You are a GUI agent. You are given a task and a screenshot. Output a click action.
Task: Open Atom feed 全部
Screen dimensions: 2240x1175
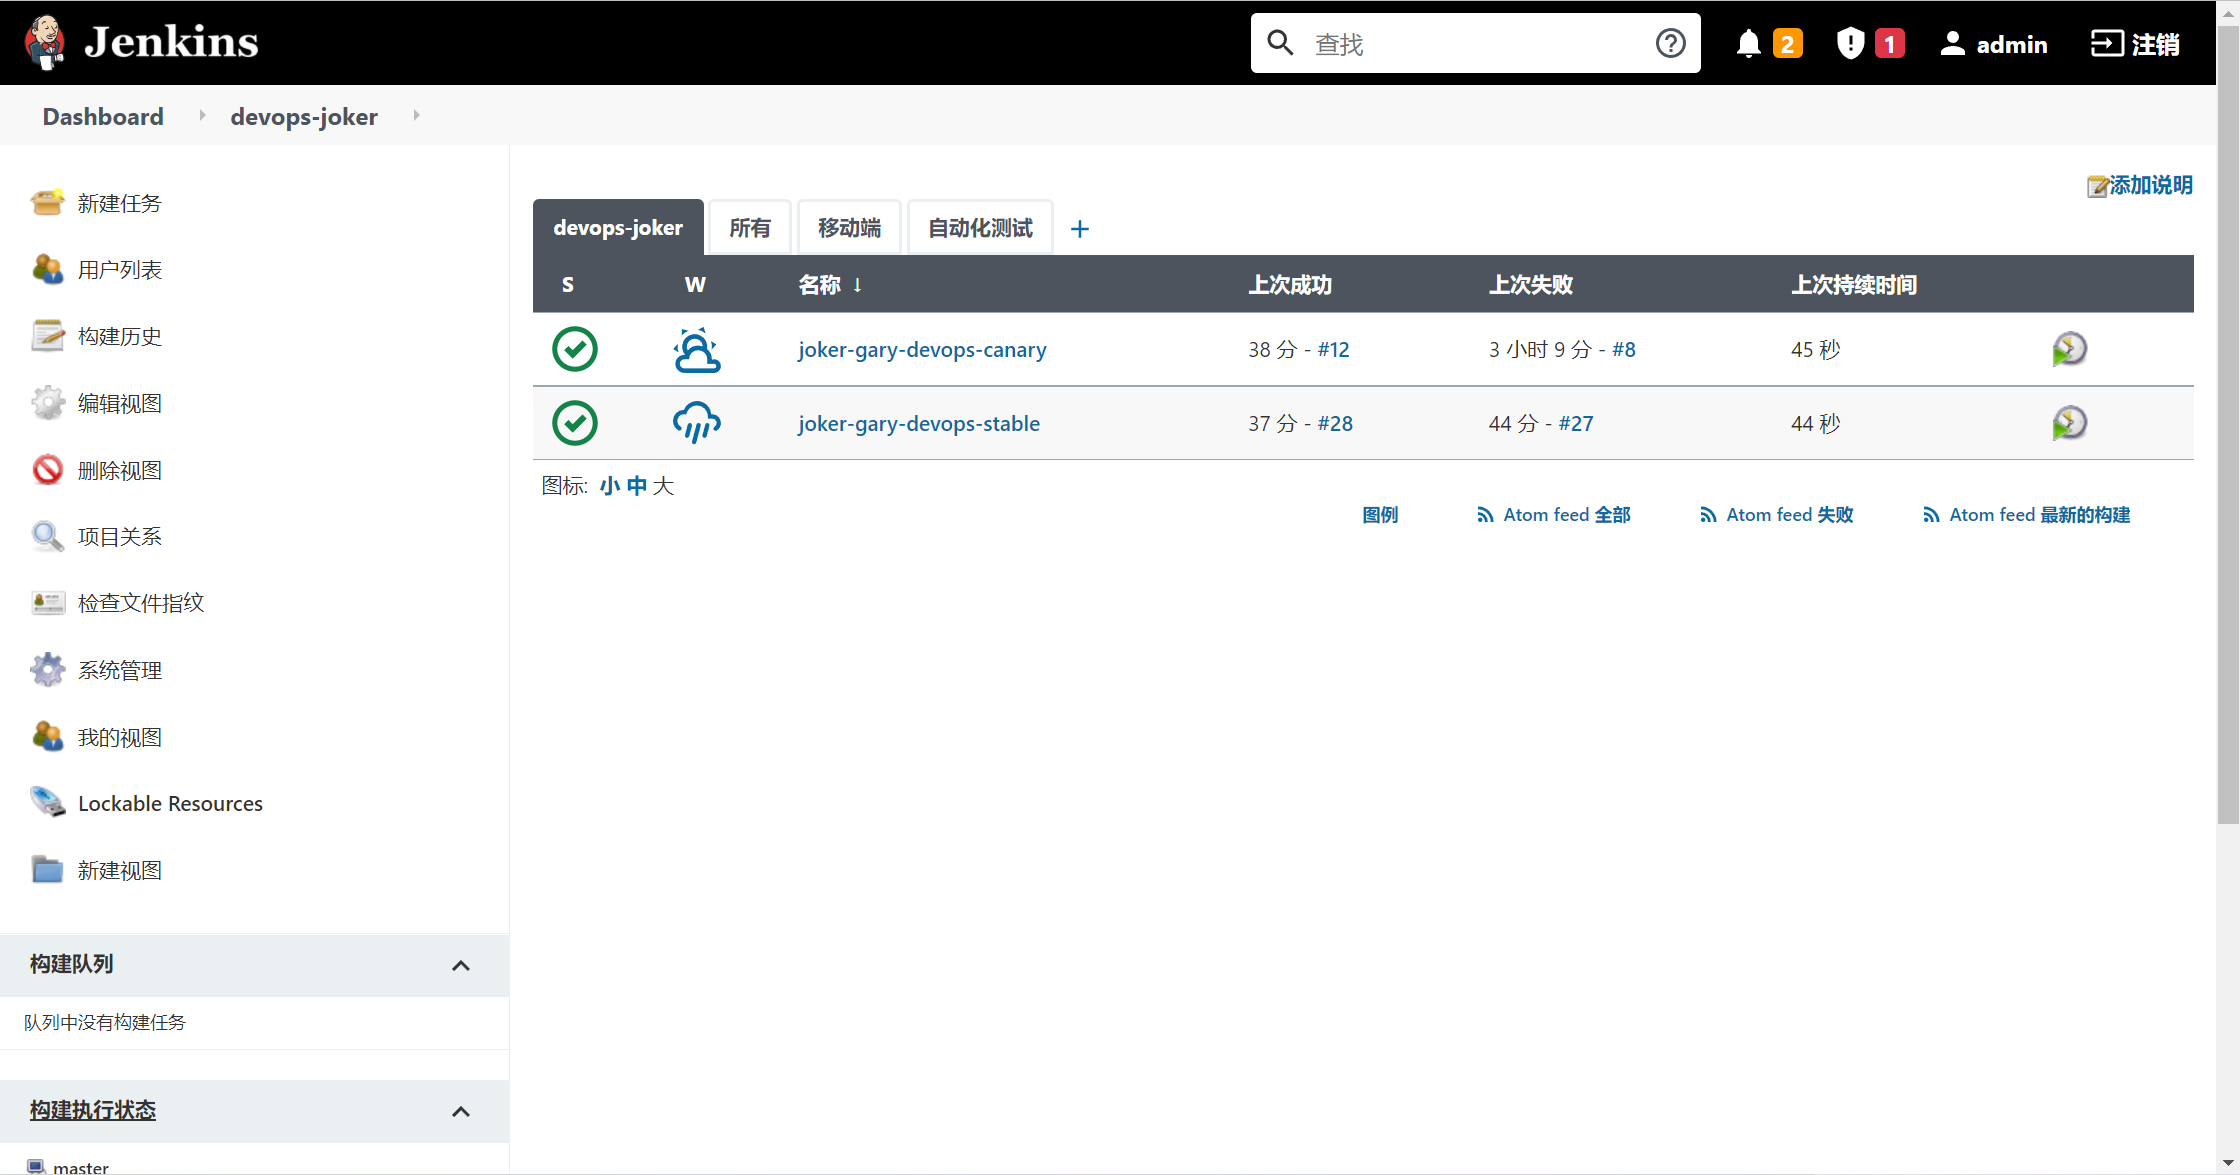[x=1554, y=515]
